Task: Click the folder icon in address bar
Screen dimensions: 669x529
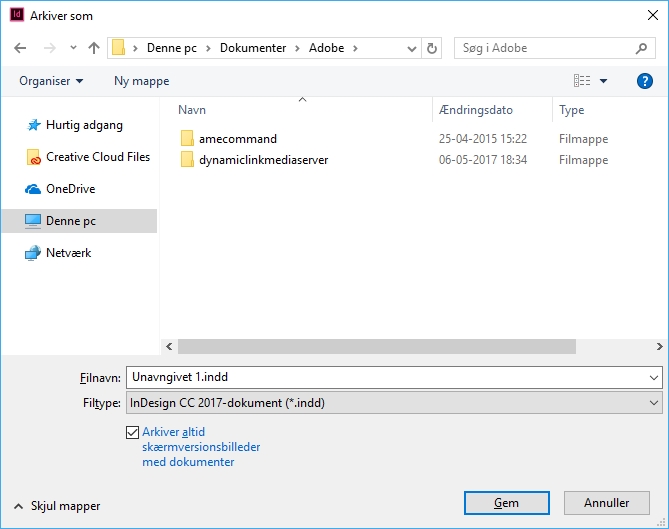Action: point(118,48)
